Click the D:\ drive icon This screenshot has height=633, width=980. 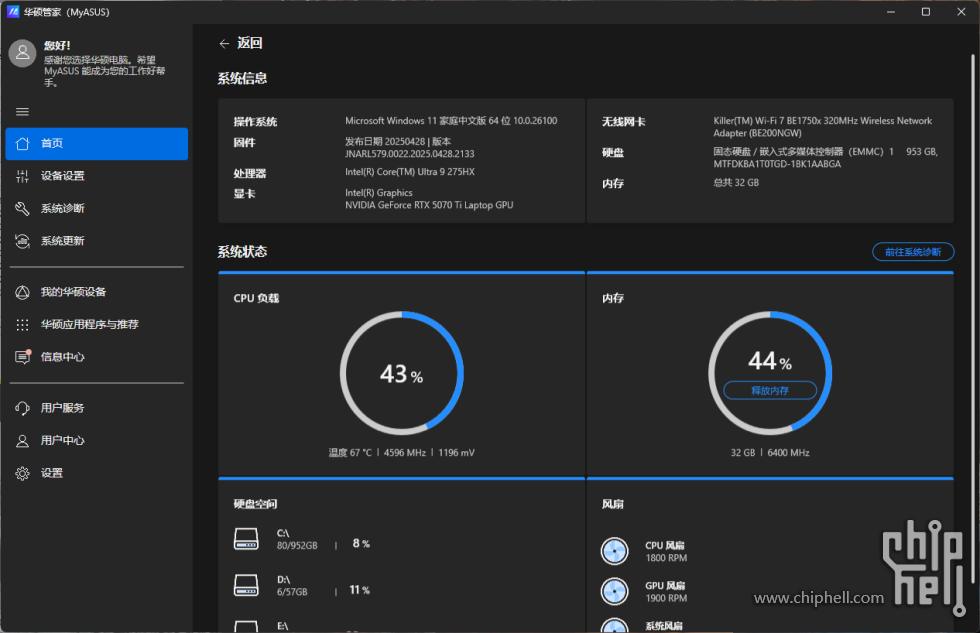point(246,586)
